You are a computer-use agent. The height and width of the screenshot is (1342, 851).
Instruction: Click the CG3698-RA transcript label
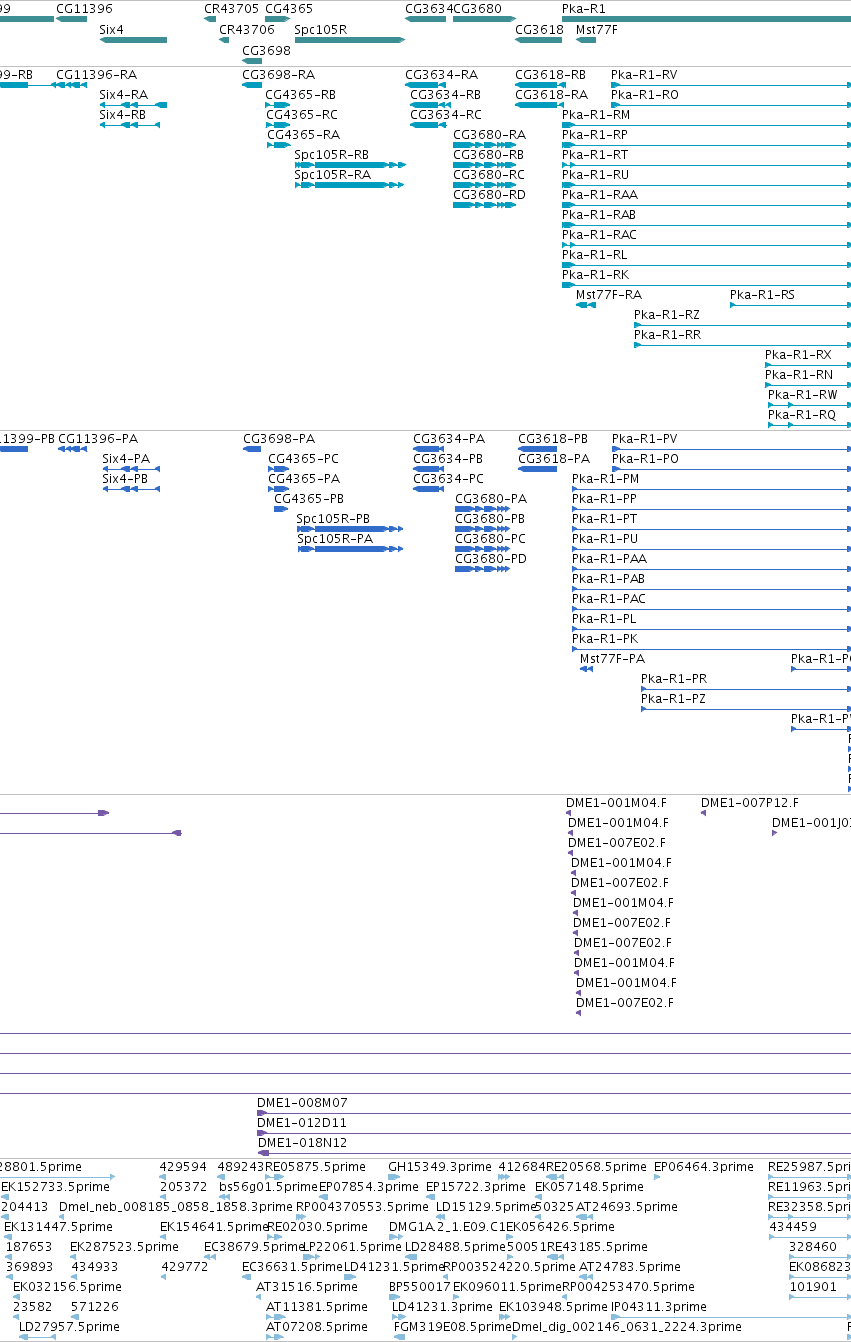click(278, 74)
